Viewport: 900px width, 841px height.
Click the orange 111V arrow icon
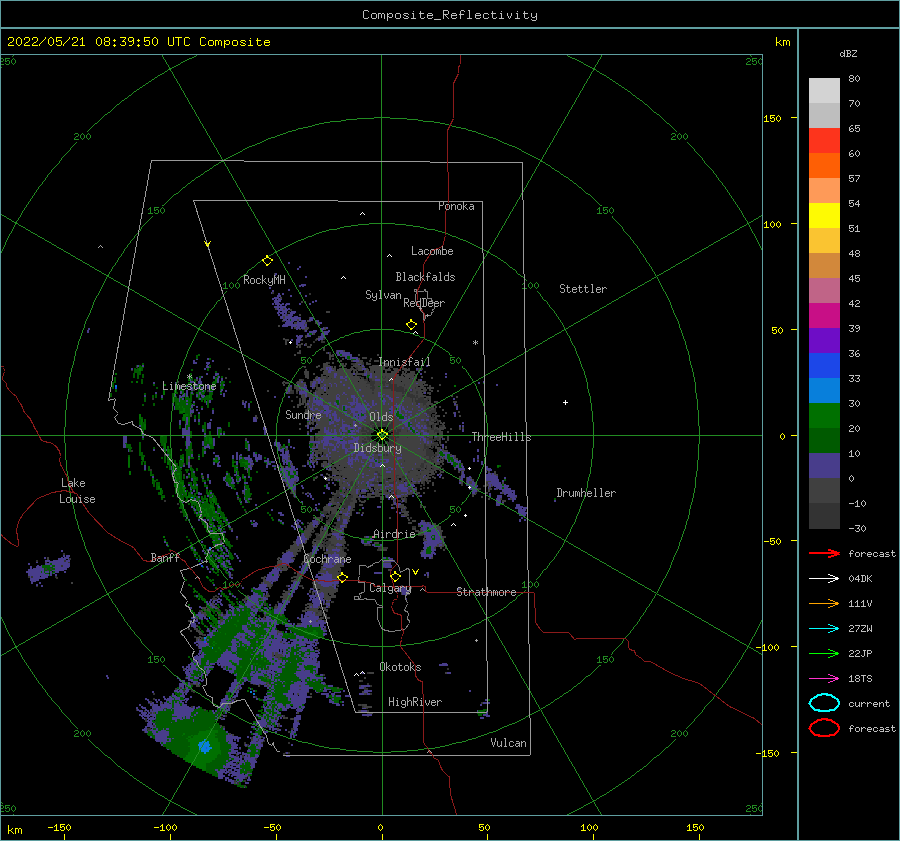(x=824, y=603)
